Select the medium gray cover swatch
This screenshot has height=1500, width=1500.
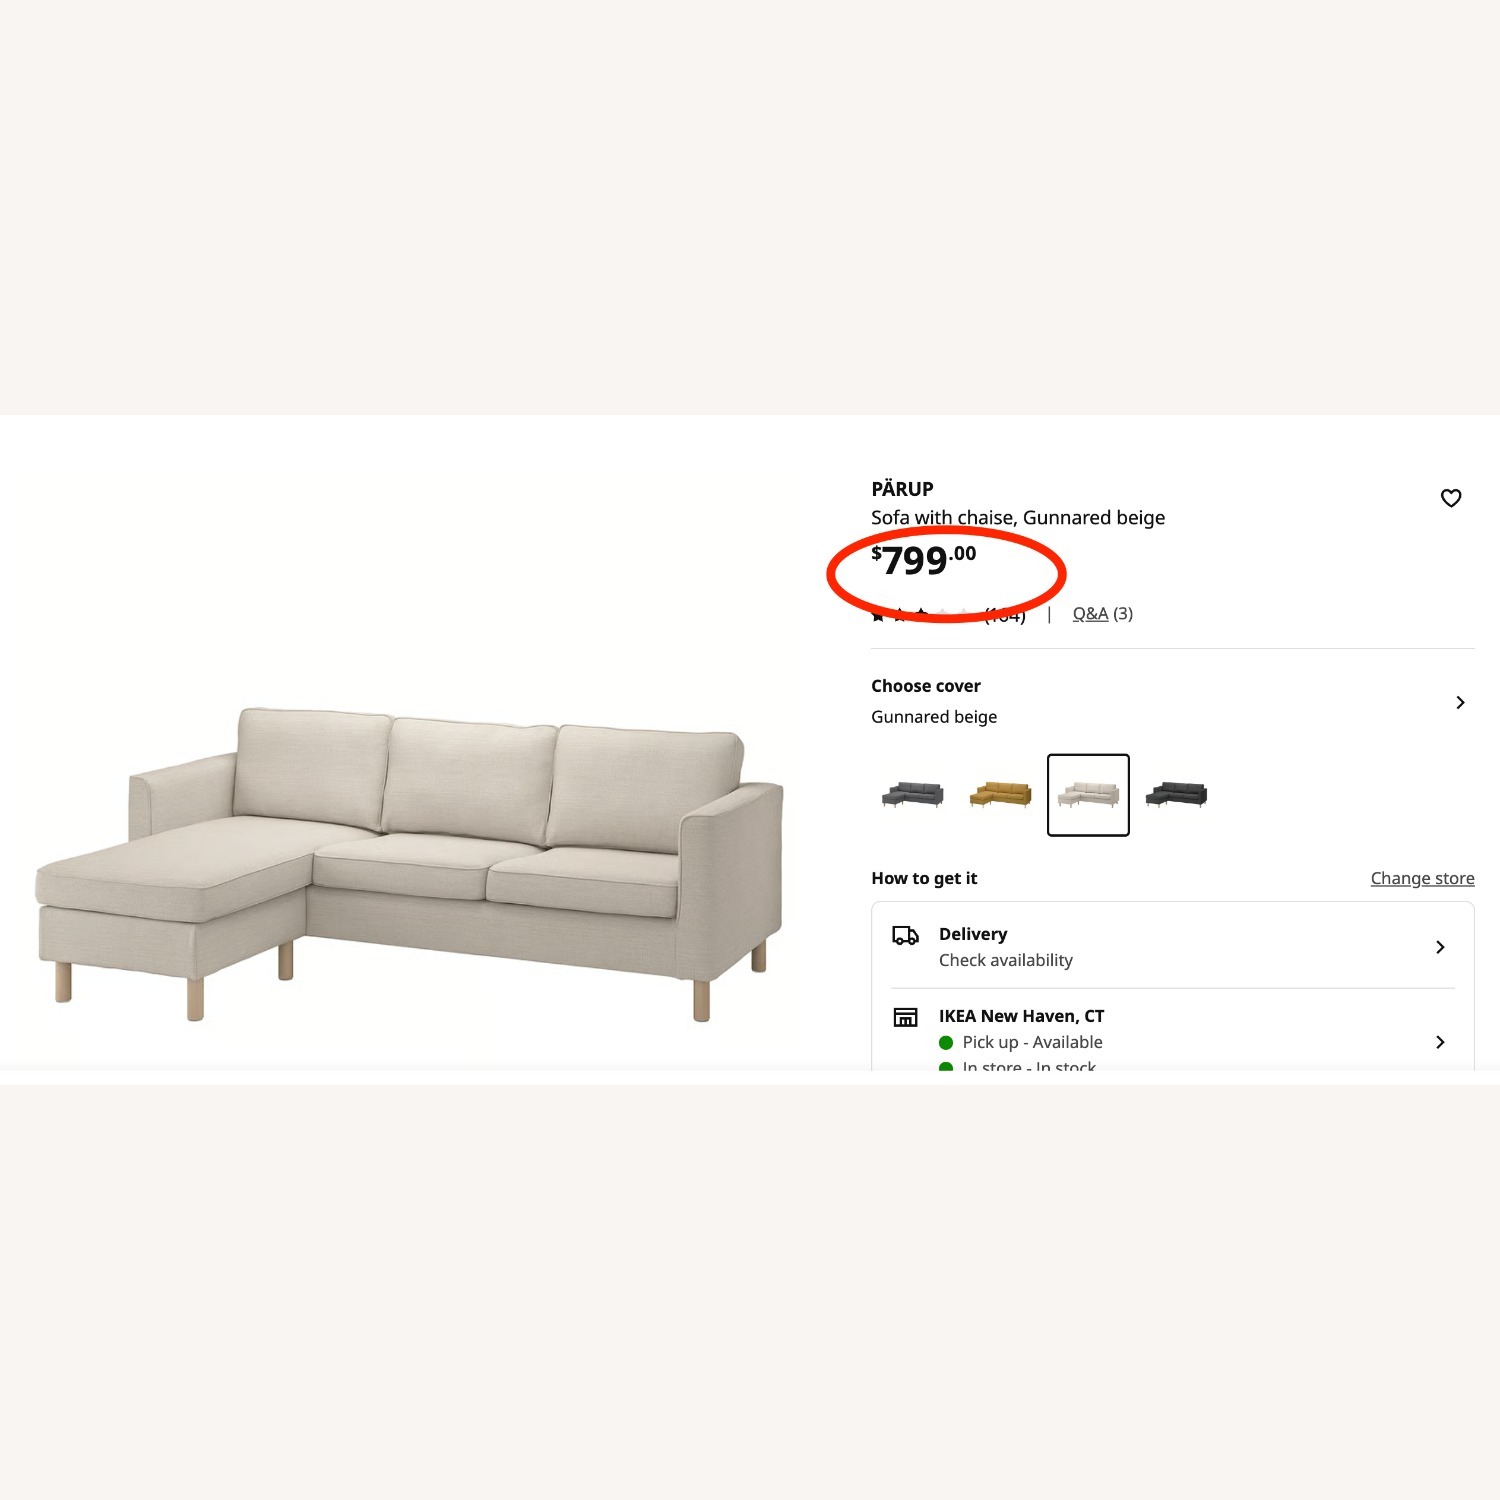tap(912, 795)
